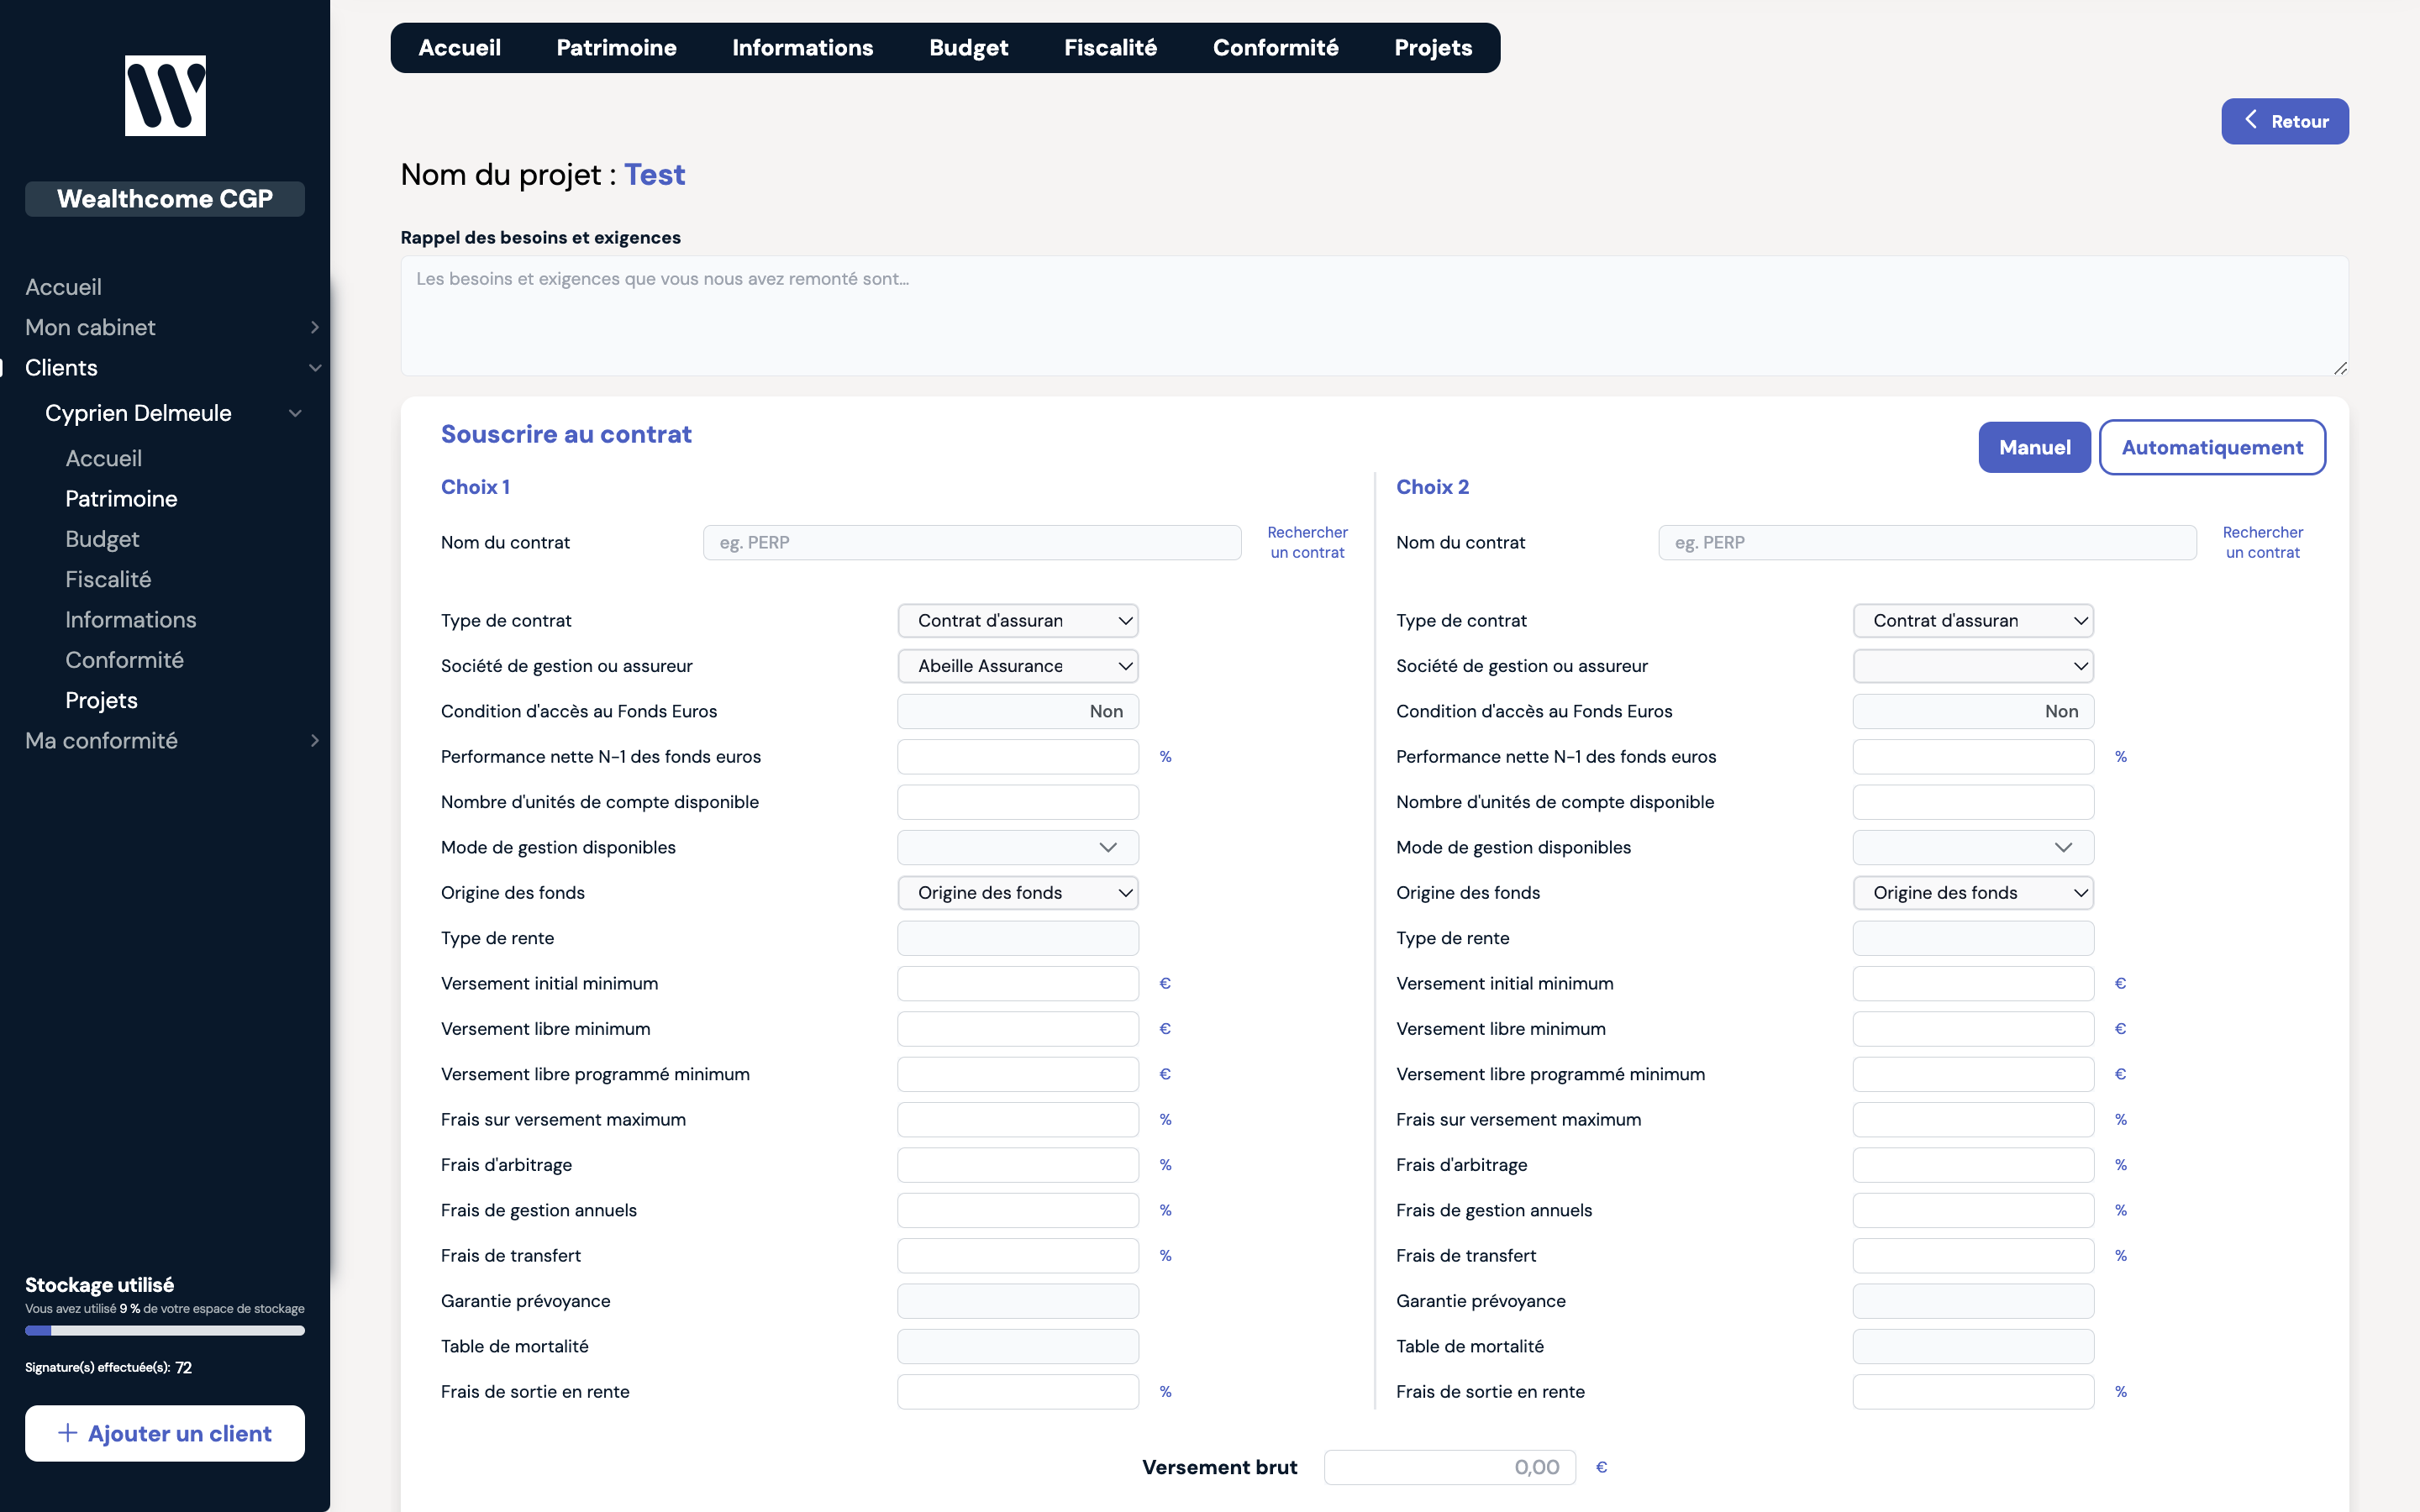Click Rechercher un contrat for Choix 2
This screenshot has height=1512, width=2420.
coord(2262,542)
